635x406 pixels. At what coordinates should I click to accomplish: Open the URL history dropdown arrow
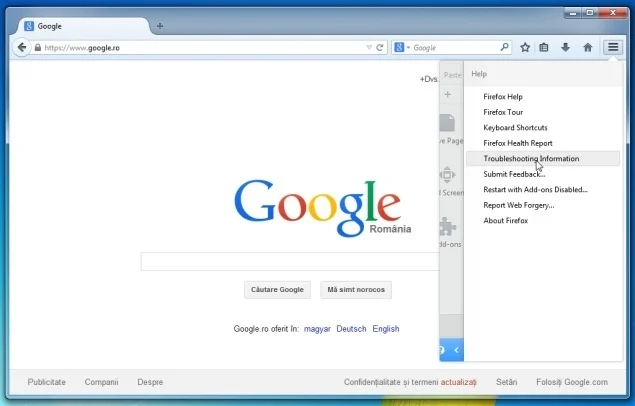369,47
